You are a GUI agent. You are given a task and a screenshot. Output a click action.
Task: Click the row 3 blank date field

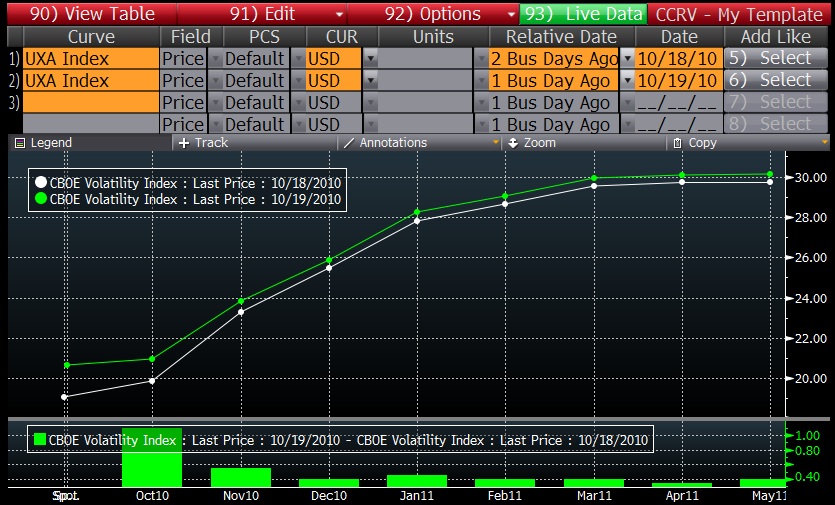click(x=678, y=102)
